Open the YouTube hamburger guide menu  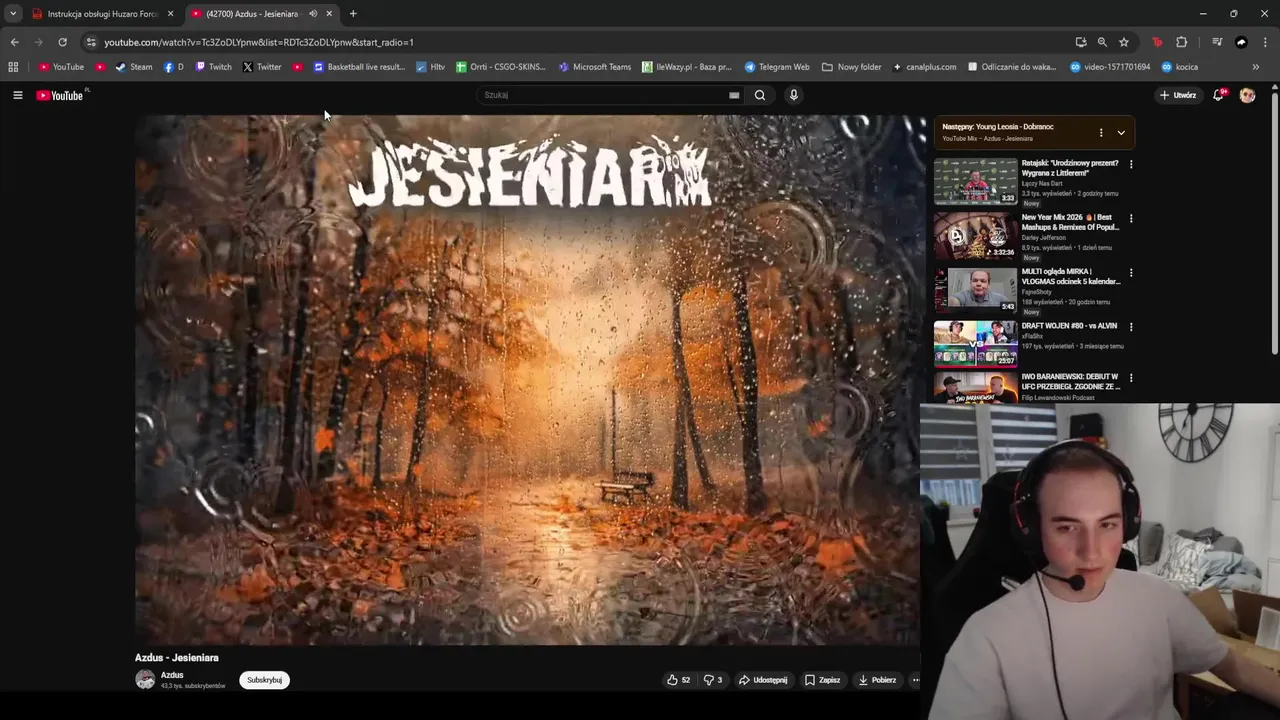(x=17, y=95)
